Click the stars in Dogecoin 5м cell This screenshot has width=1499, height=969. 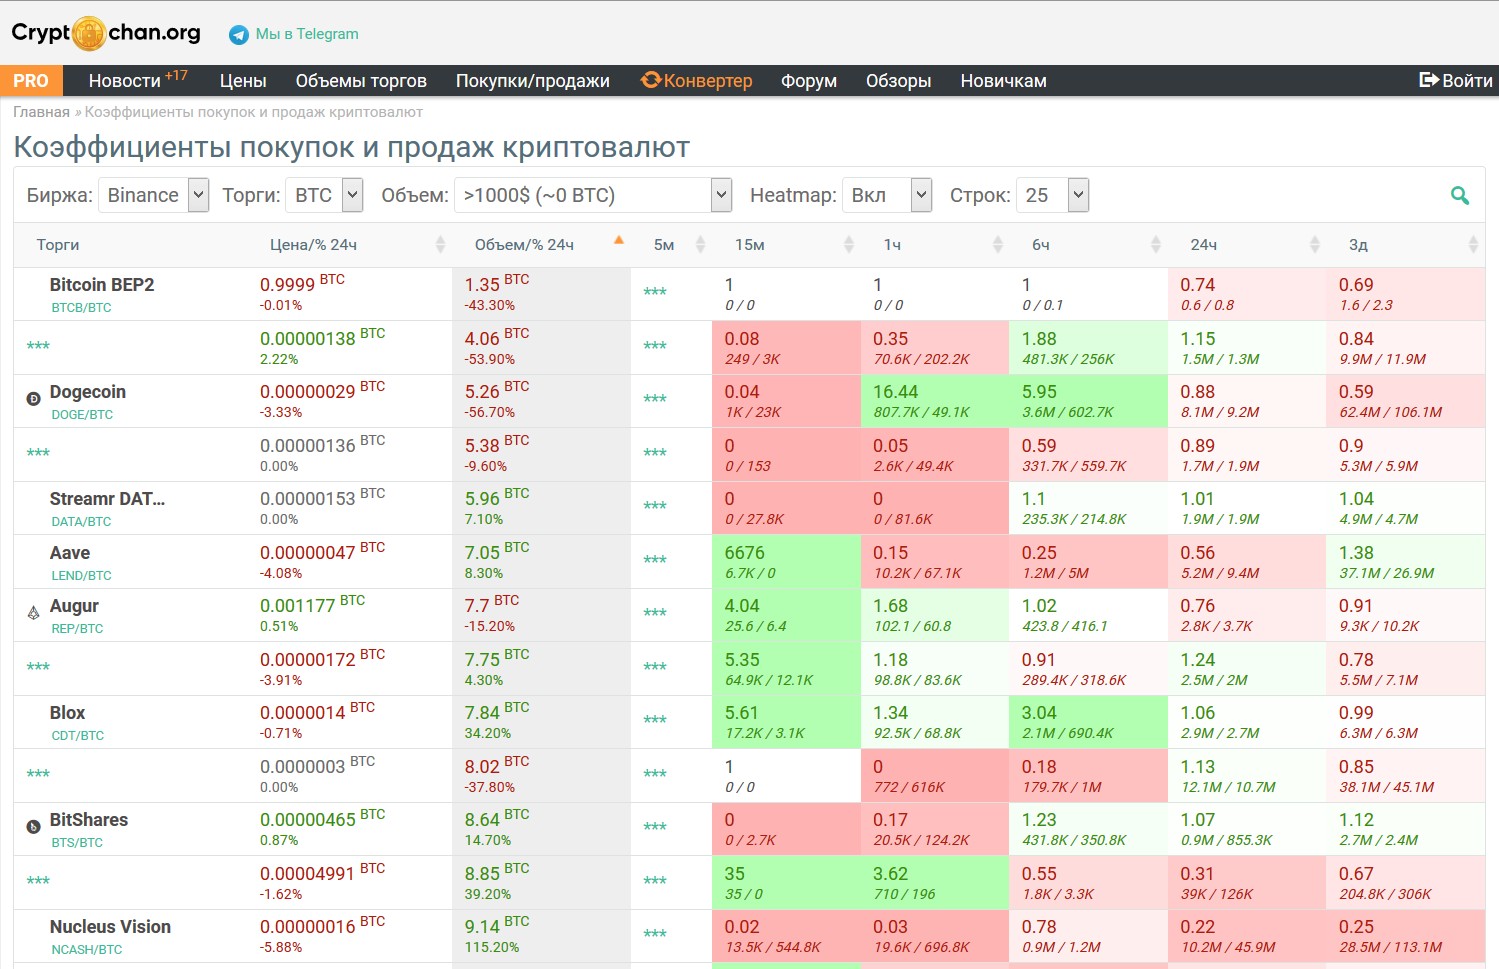click(x=655, y=399)
